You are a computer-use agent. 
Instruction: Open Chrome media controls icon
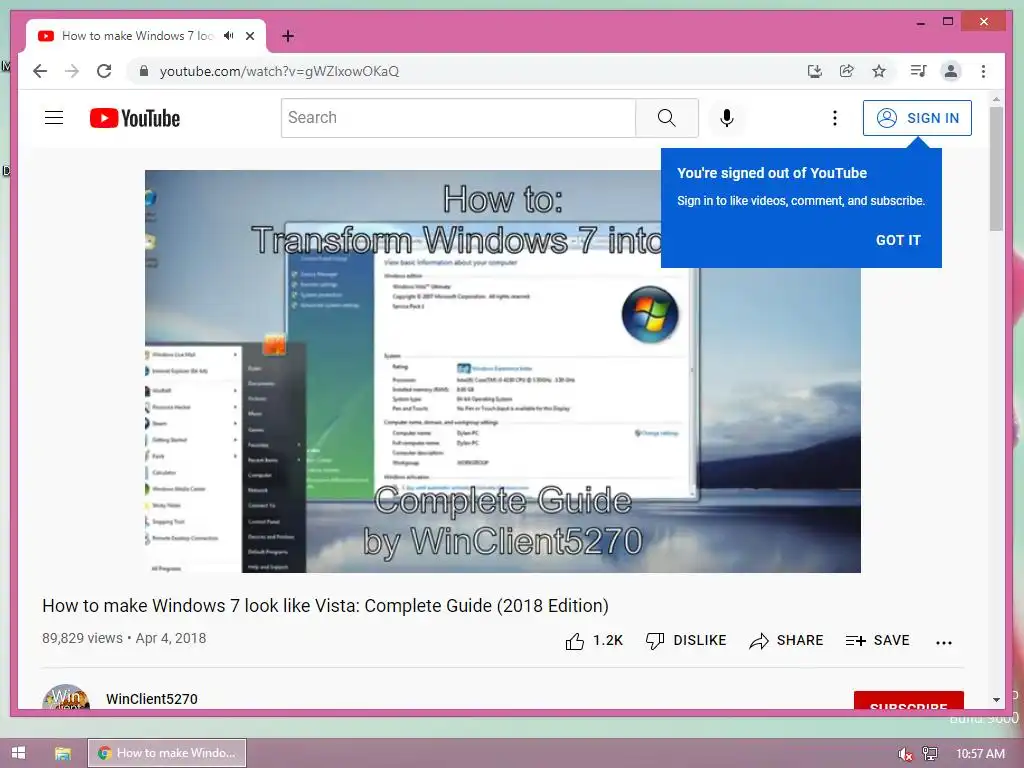point(918,71)
